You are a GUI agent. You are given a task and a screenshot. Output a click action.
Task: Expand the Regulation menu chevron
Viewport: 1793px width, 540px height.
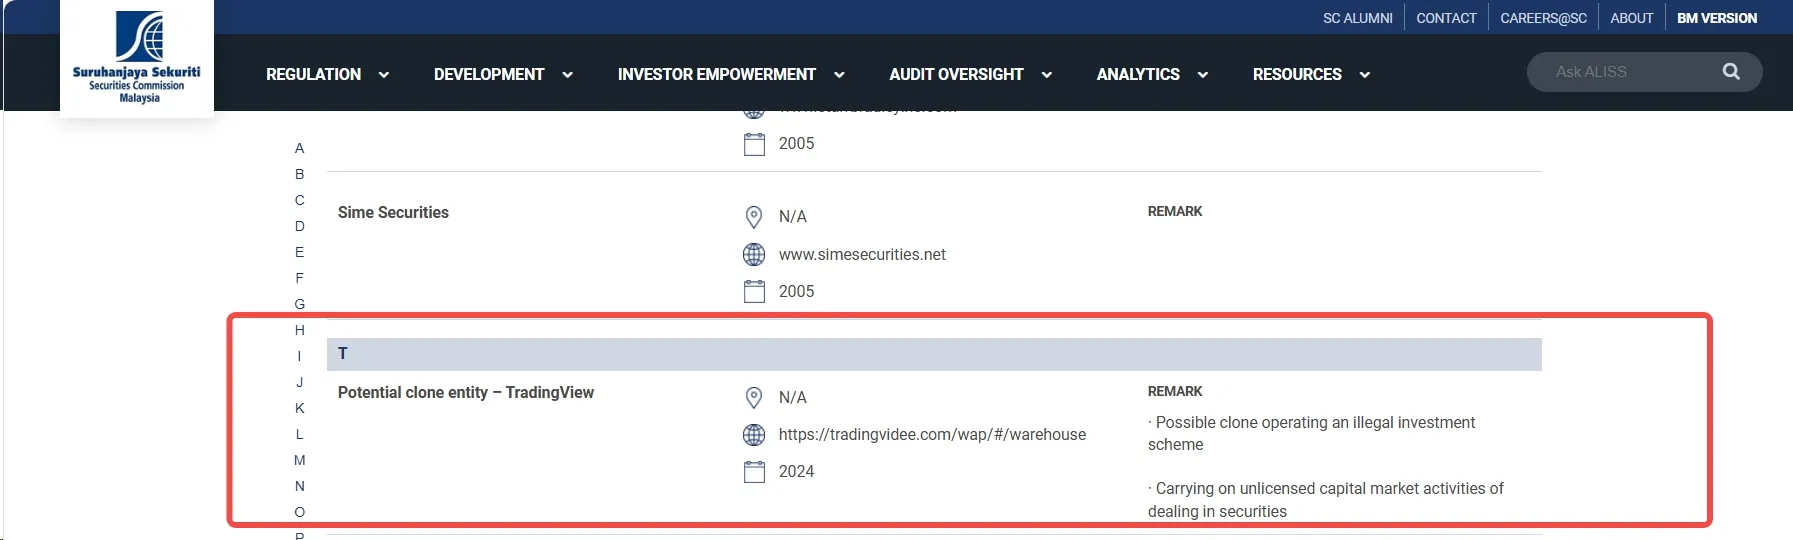click(x=384, y=75)
